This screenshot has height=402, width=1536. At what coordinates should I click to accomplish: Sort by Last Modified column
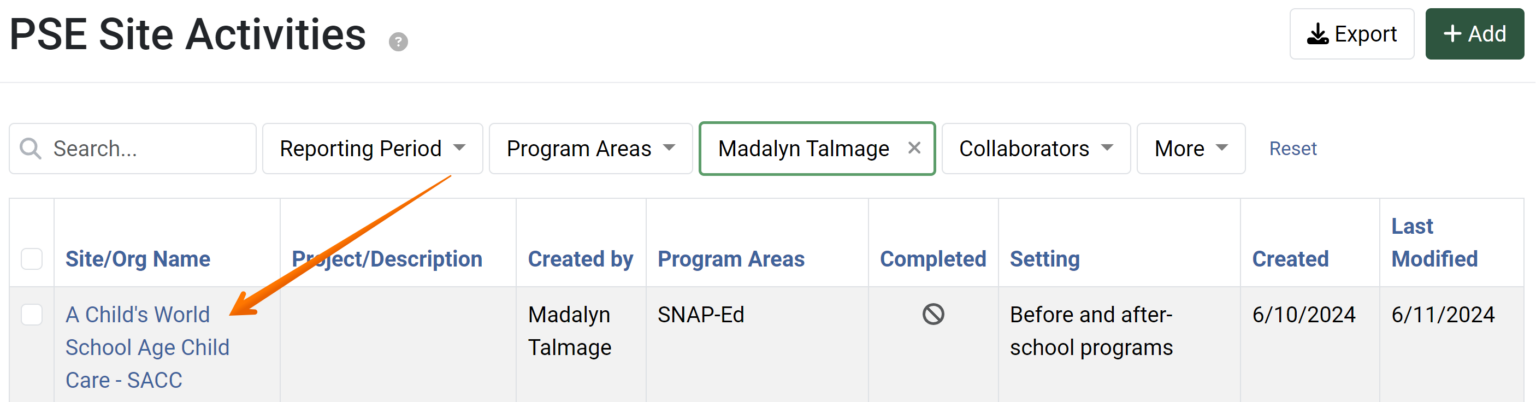[1434, 243]
